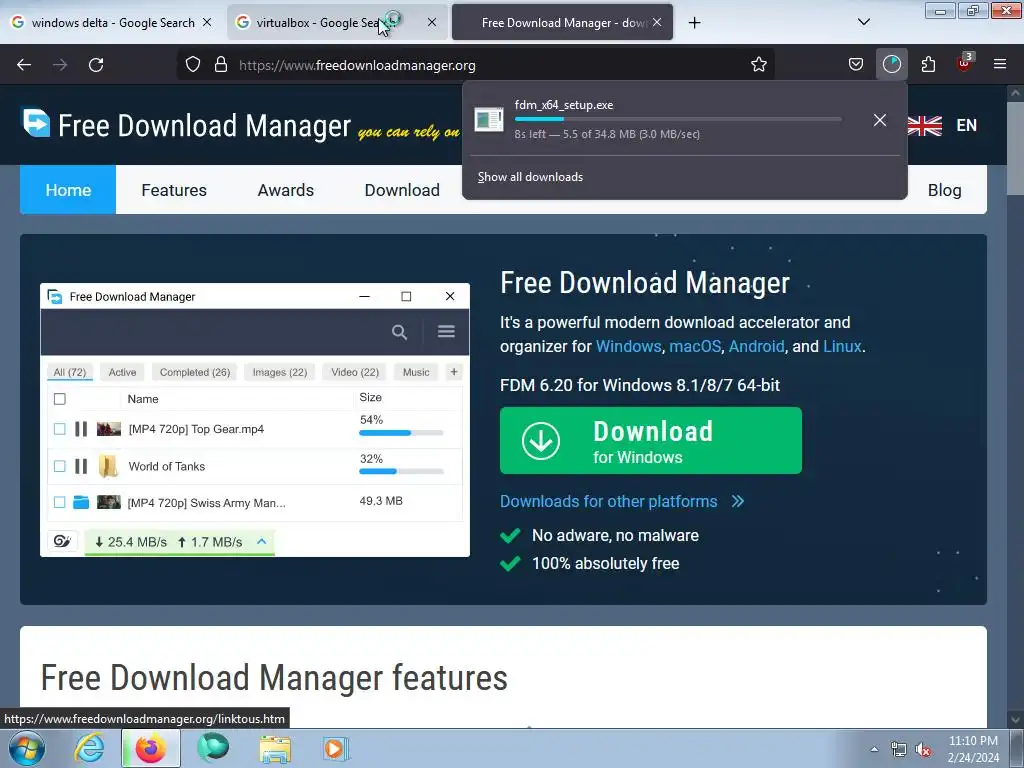Viewport: 1024px width, 768px height.
Task: Cancel the fdm_x64_setup.exe download
Action: tap(880, 120)
